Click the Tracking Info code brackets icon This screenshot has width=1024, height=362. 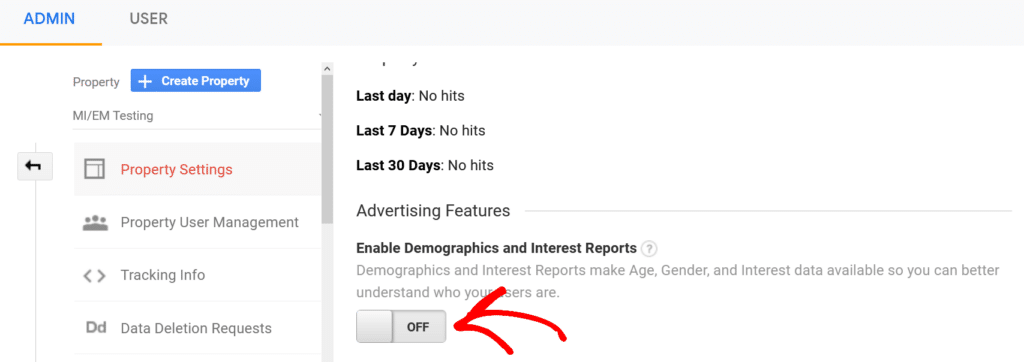(95, 275)
